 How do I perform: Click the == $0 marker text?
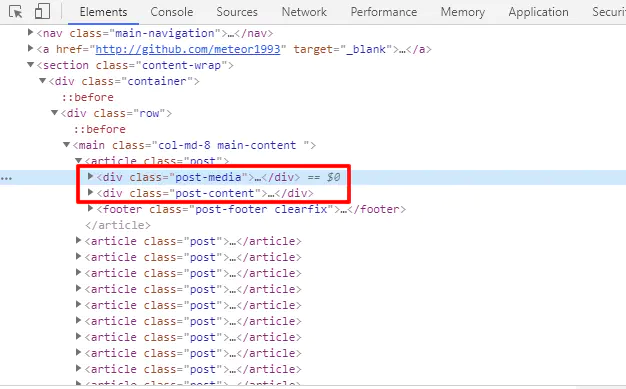tap(324, 177)
